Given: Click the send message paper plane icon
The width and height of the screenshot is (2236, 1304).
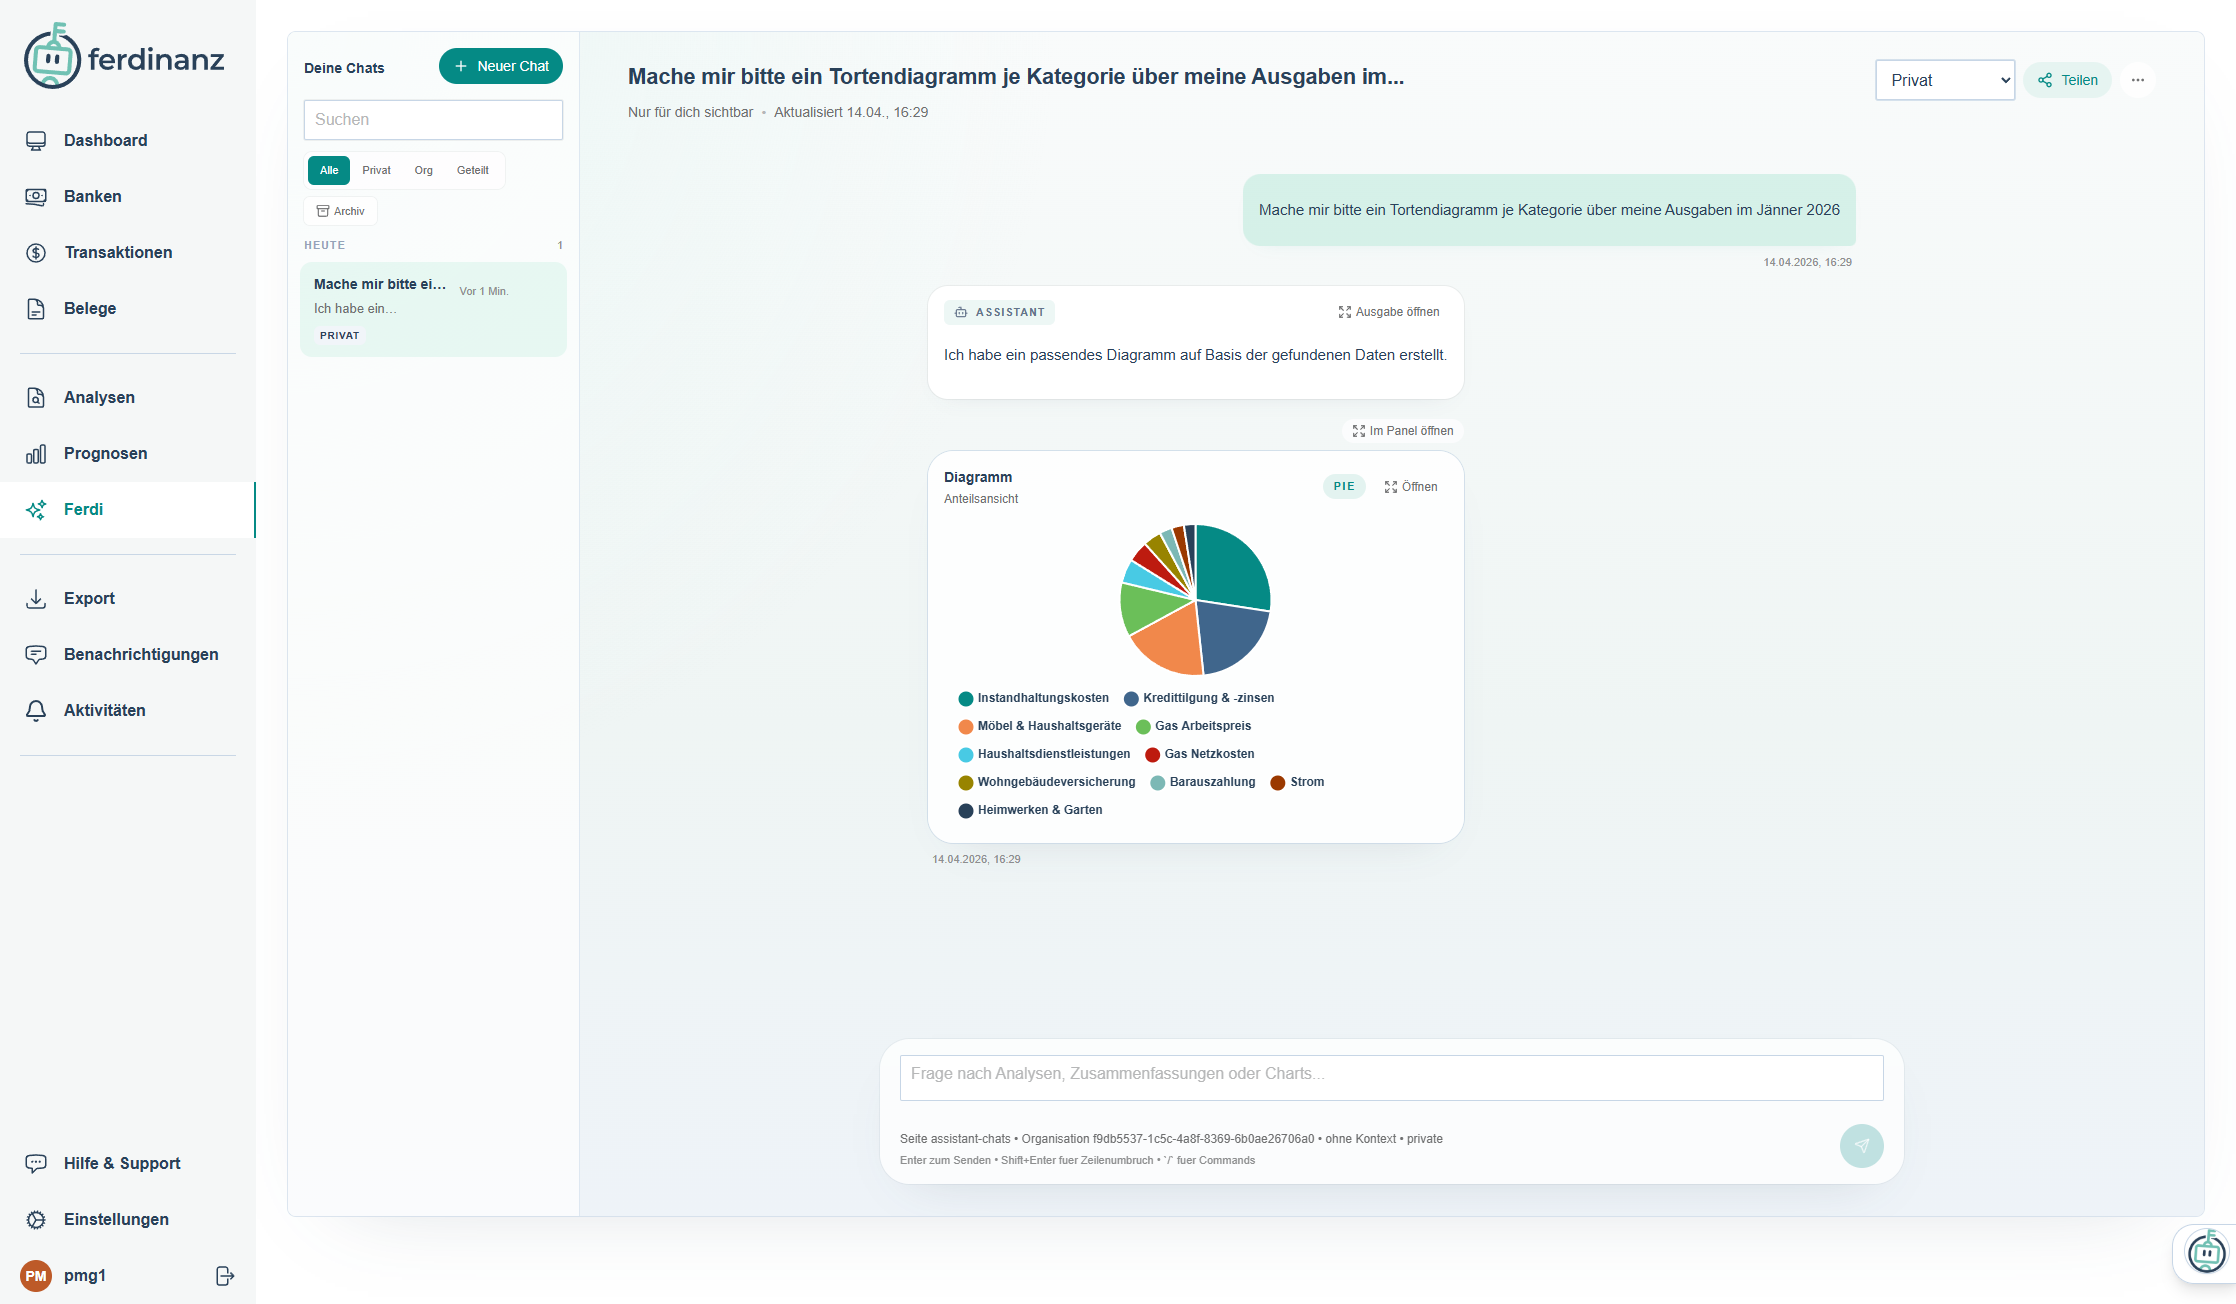Looking at the screenshot, I should [1861, 1146].
